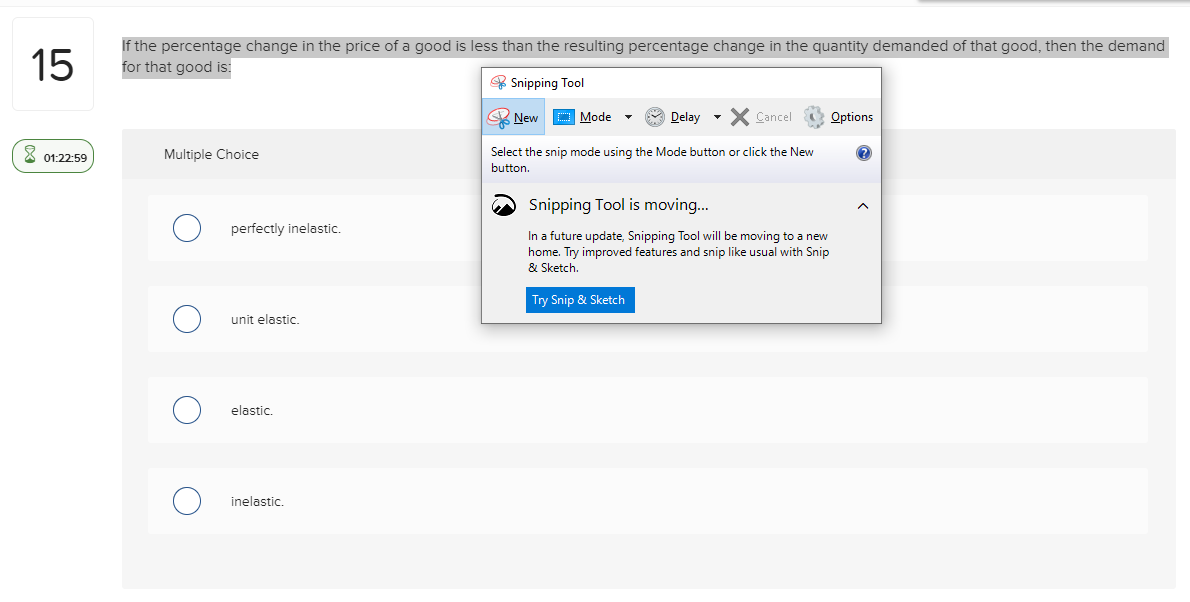Click the 'Multiple Choice' label
Viewport: 1190px width, 602px height.
(x=211, y=154)
